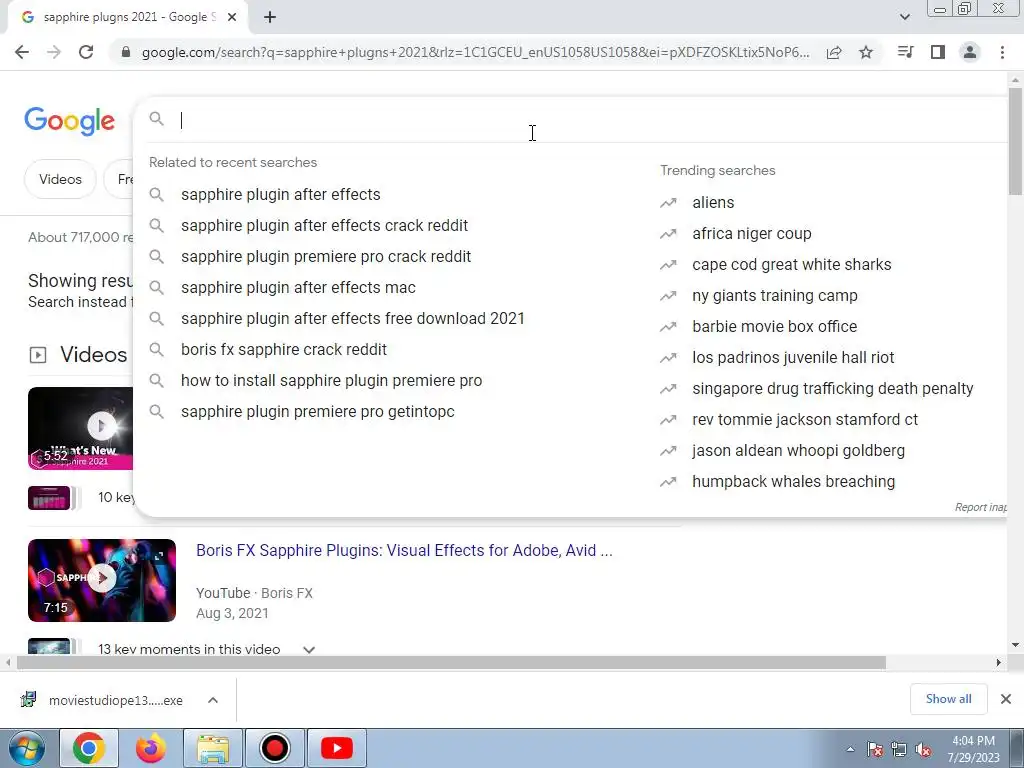
Task: Go back with the browser back arrow
Action: click(x=22, y=52)
